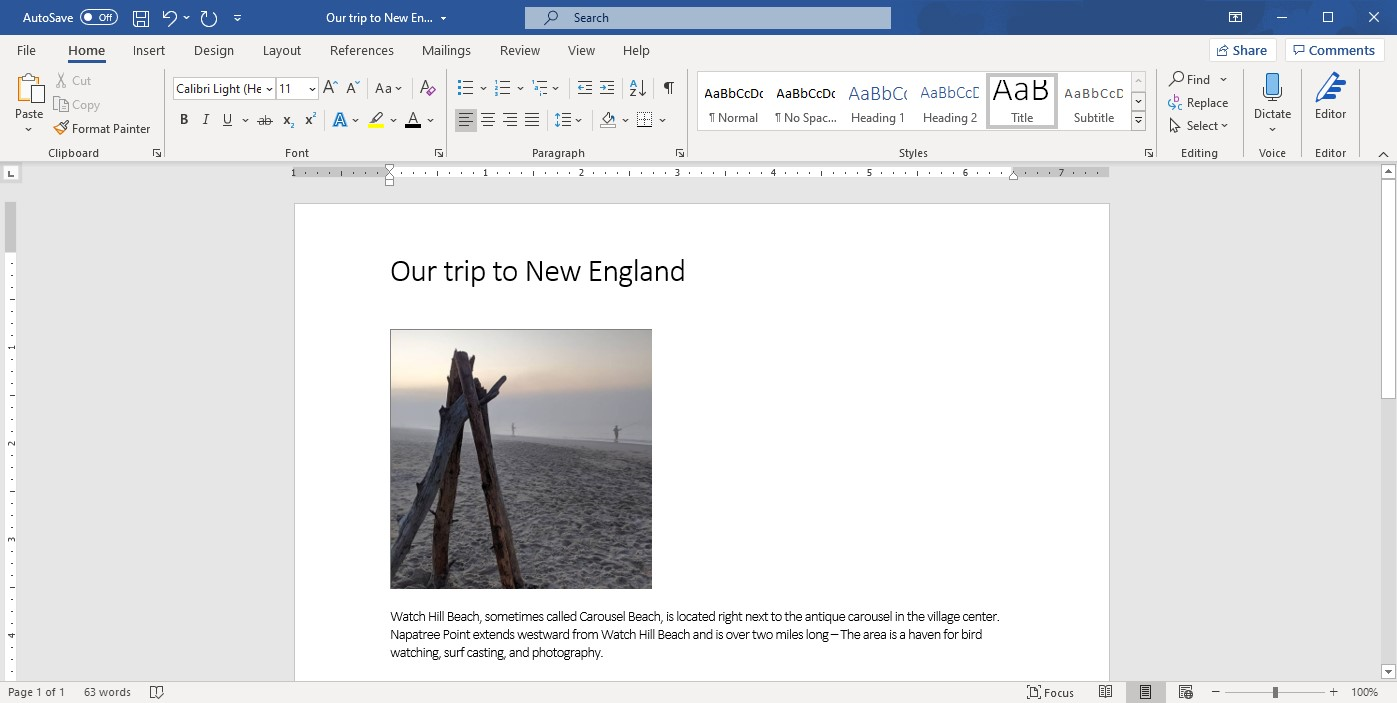
Task: Open Customize Quick Access Toolbar dropdown
Action: (x=237, y=18)
